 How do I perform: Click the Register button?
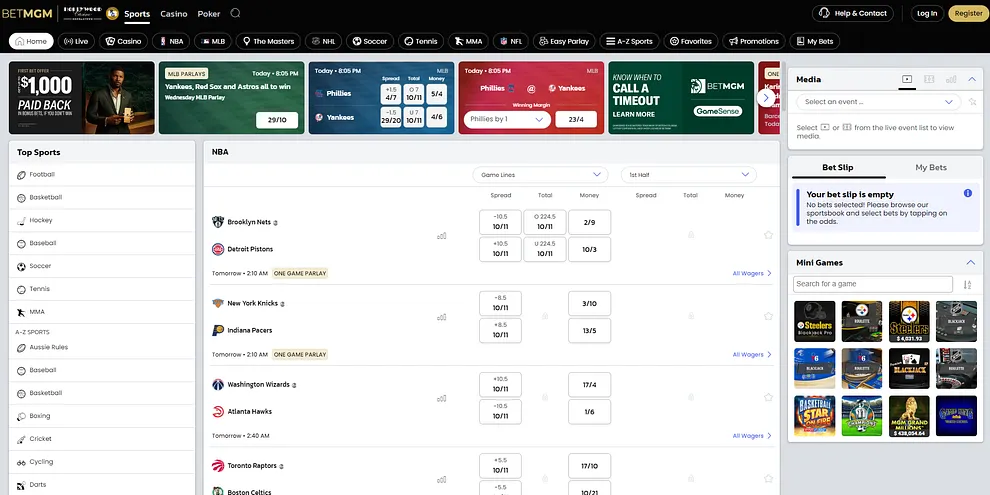[969, 13]
